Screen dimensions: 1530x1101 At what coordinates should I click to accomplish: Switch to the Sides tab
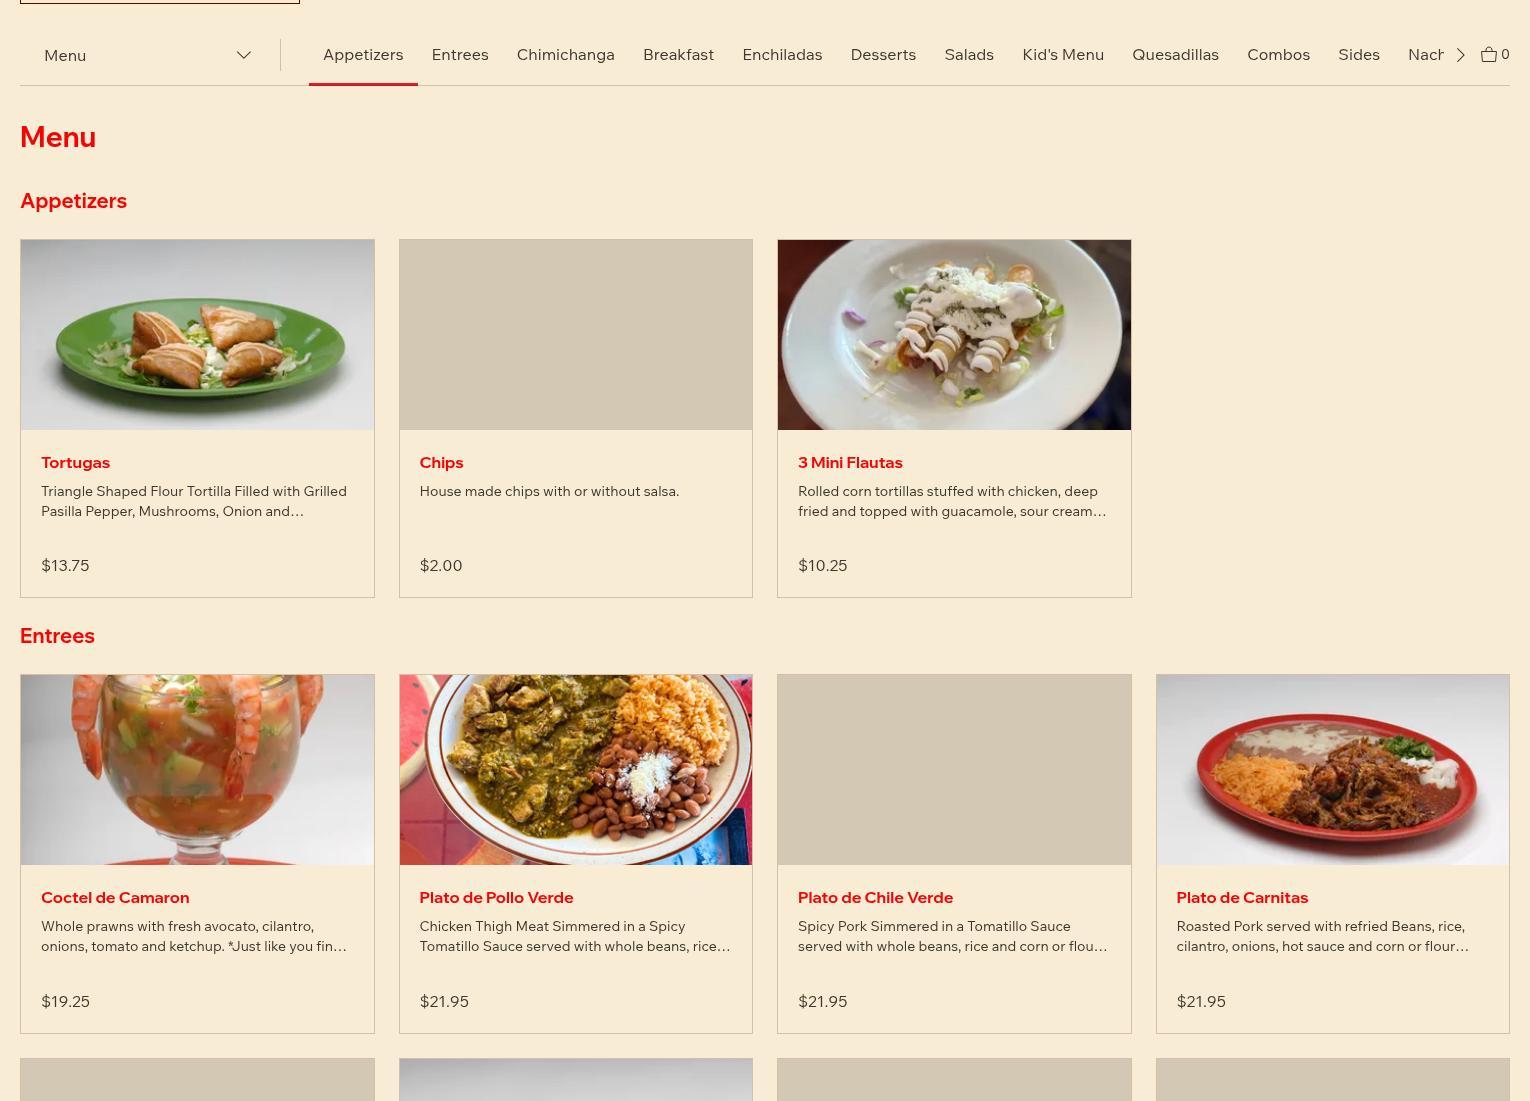[x=1359, y=55]
